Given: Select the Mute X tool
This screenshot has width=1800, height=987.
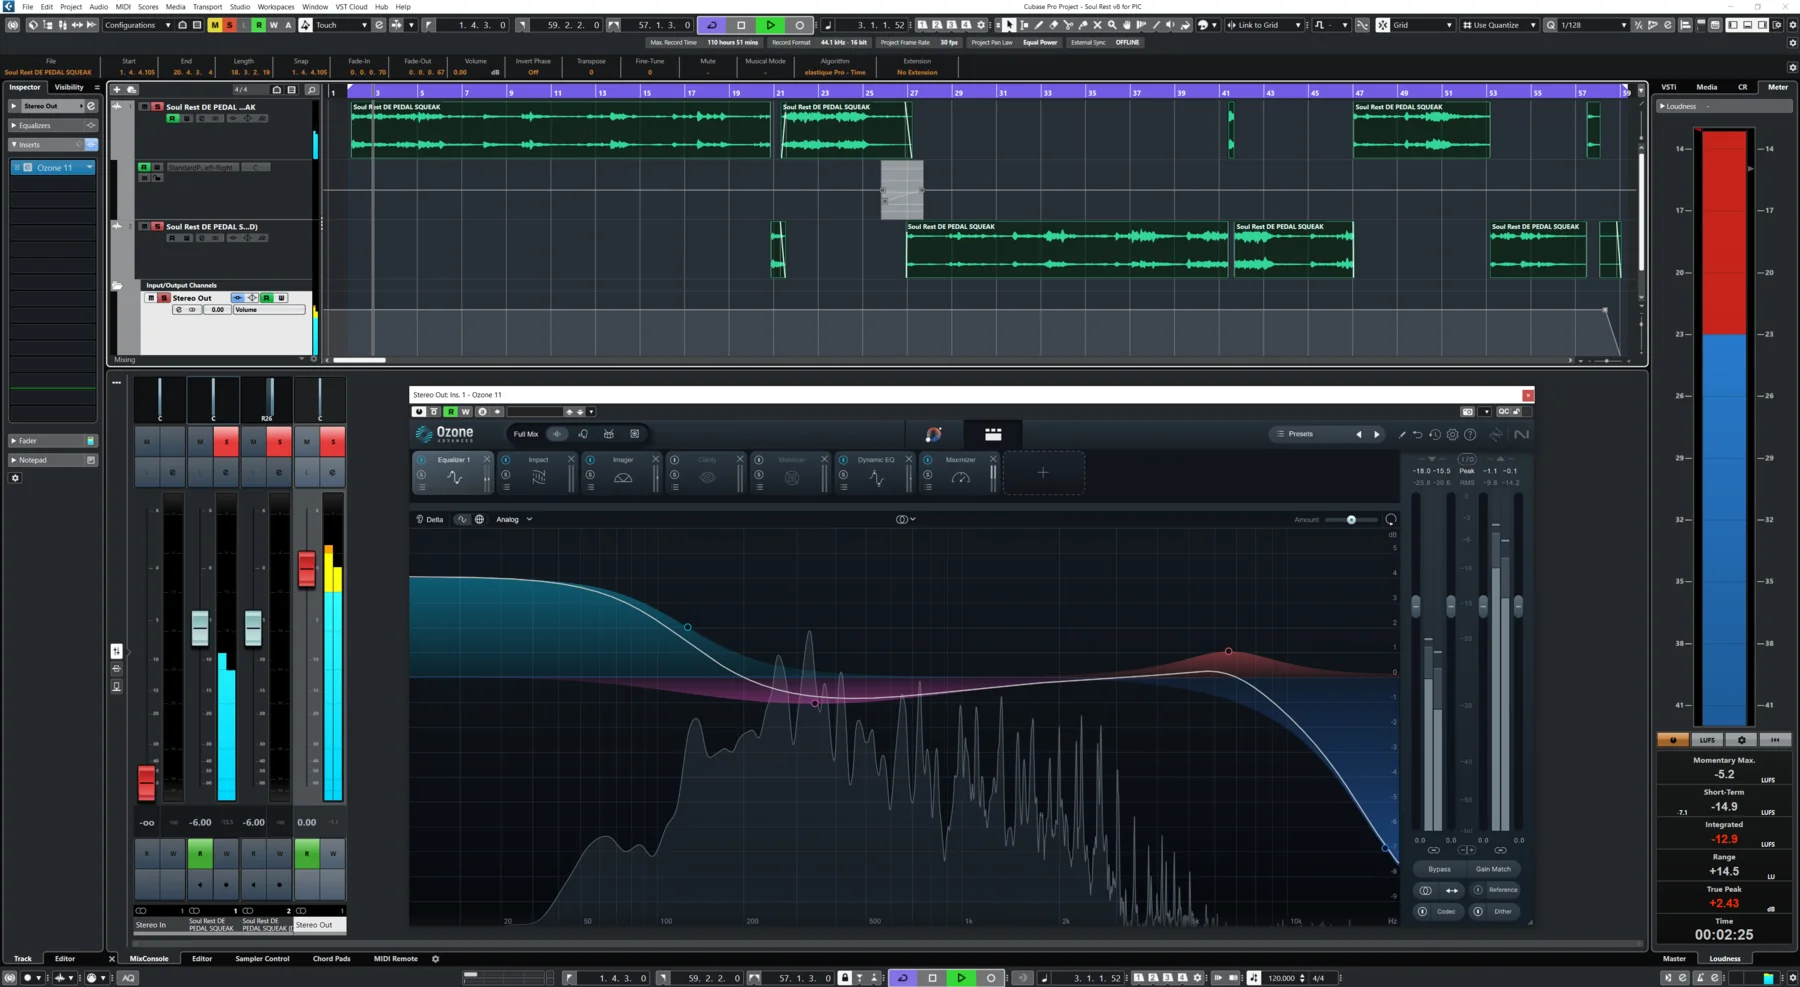Looking at the screenshot, I should click(1097, 25).
